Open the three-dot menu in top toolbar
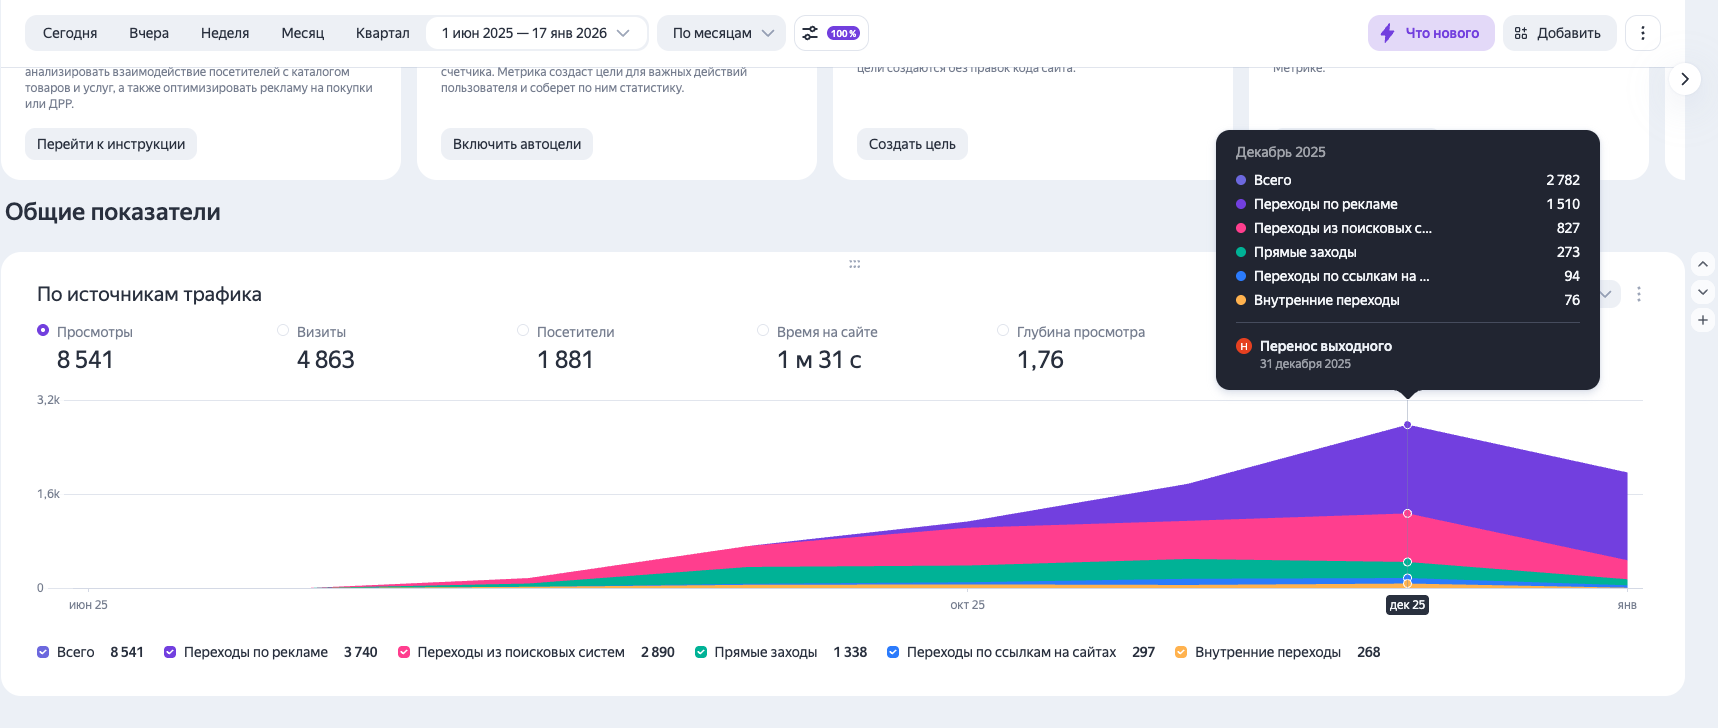This screenshot has width=1718, height=728. click(1642, 33)
